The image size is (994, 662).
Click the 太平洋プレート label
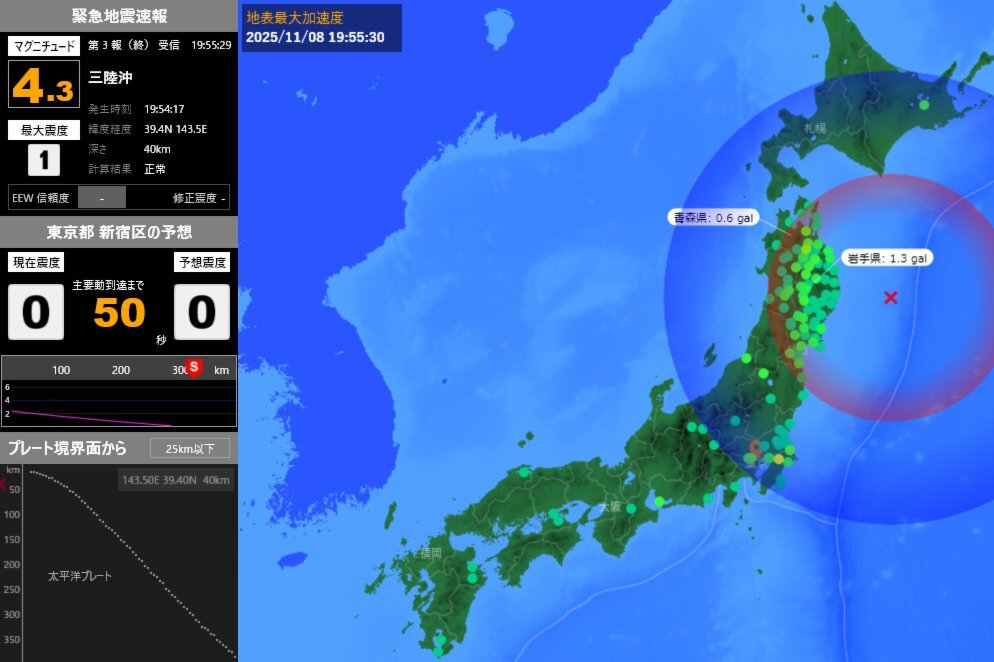point(80,576)
